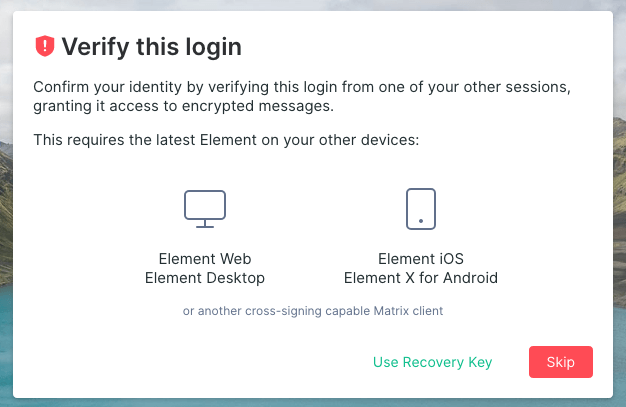Click the home button dot on phone icon
Viewport: 626px width, 407px height.
click(421, 221)
